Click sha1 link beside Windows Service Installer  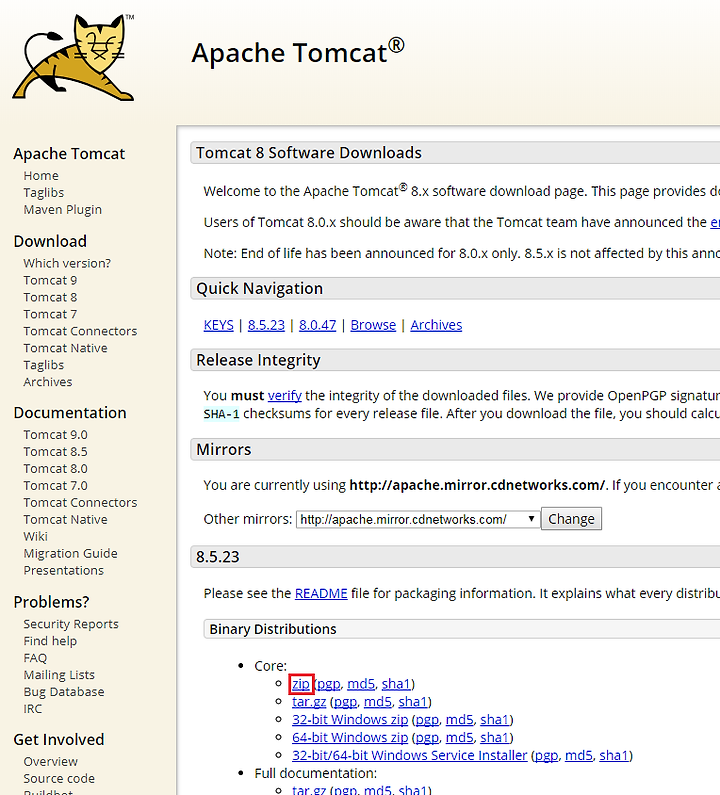tap(614, 755)
